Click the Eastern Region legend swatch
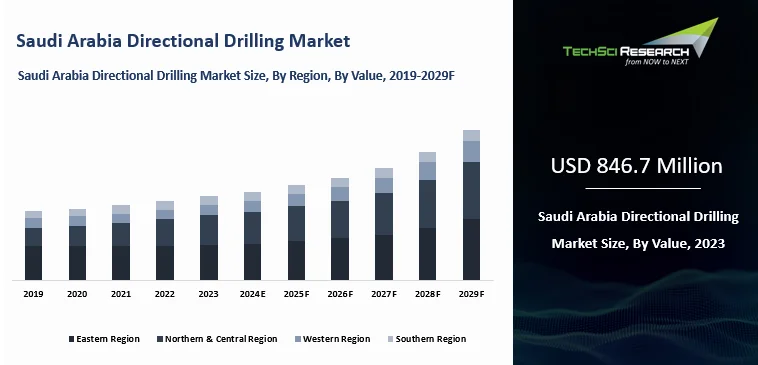The height and width of the screenshot is (365, 758). [72, 339]
